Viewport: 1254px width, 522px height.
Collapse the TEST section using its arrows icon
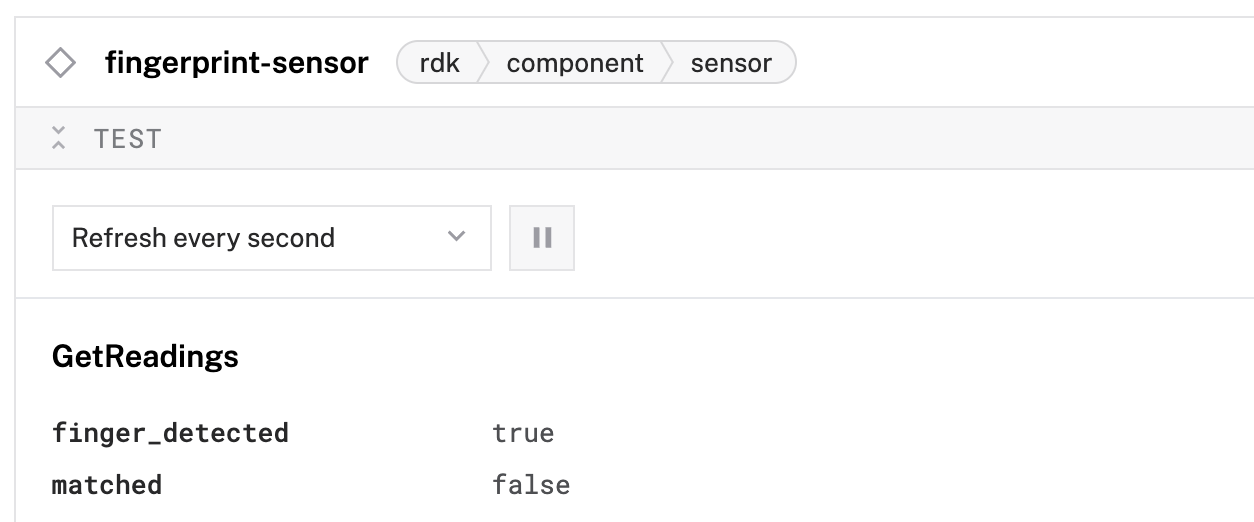coord(59,138)
